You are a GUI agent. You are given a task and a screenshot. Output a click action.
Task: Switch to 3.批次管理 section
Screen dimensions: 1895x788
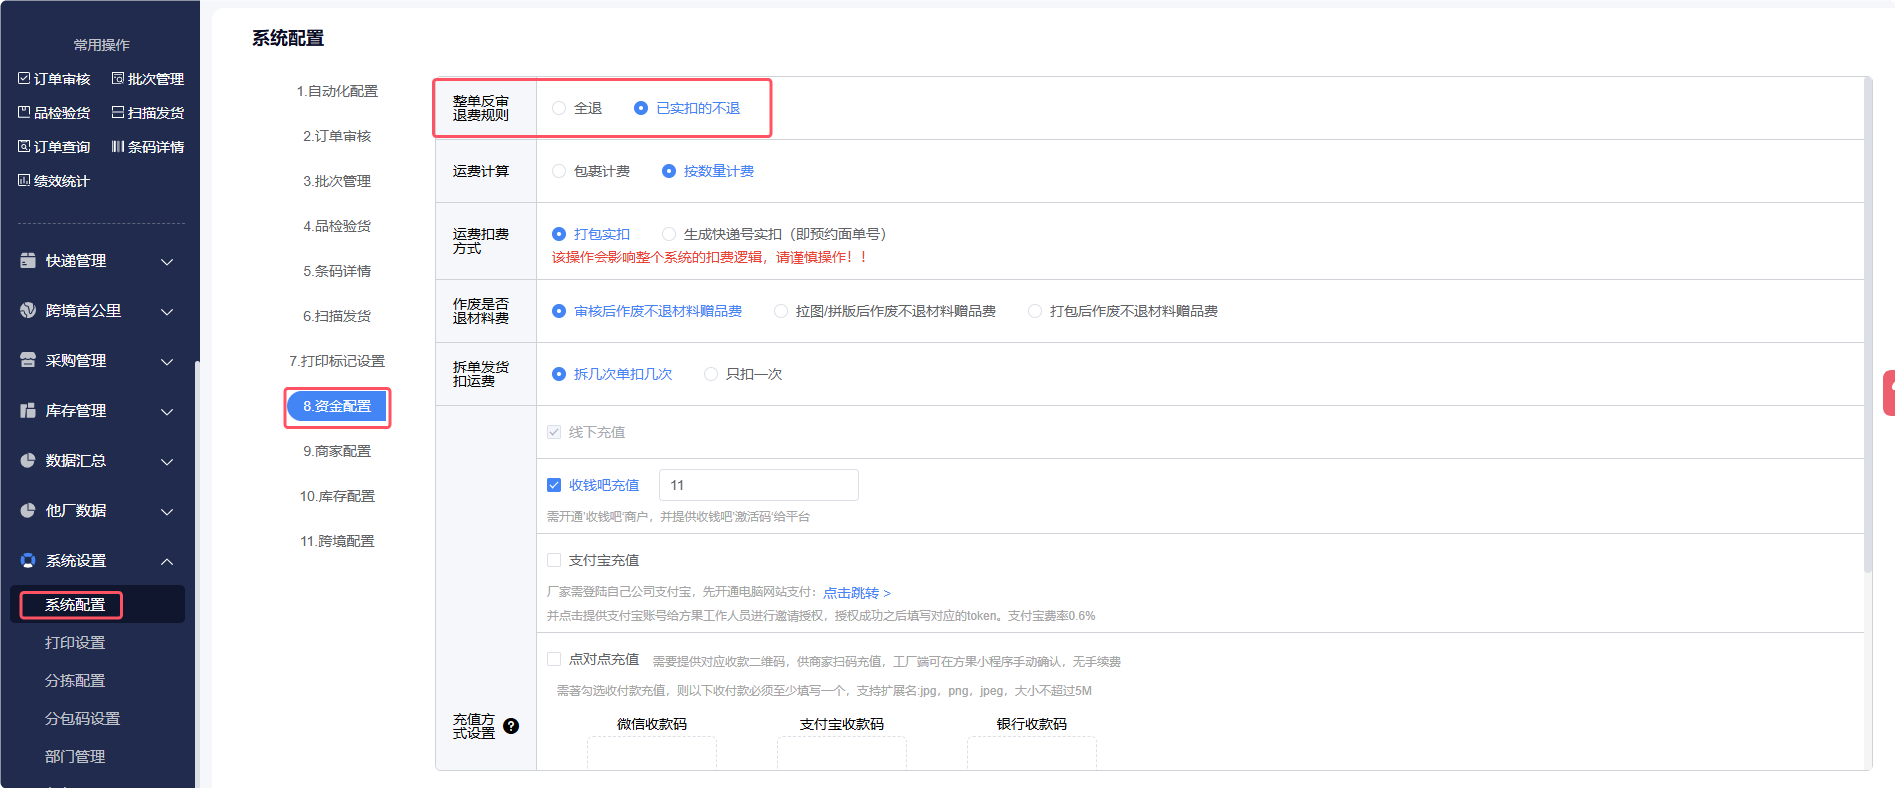pyautogui.click(x=337, y=181)
